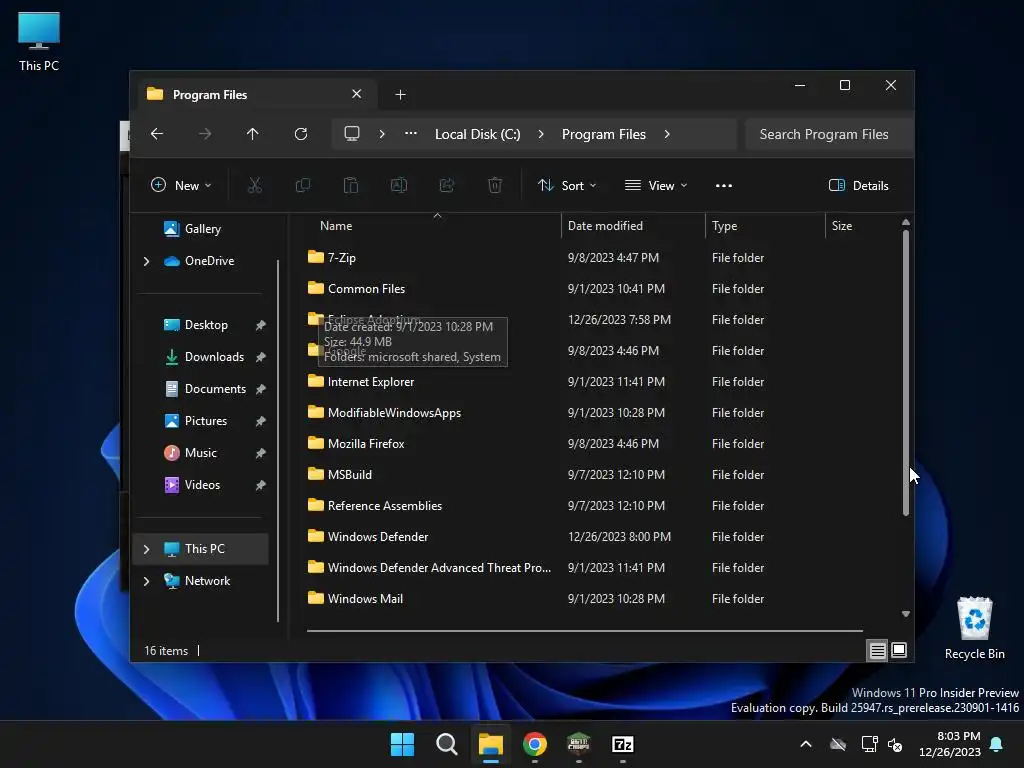Viewport: 1024px width, 768px height.
Task: Open the notification bell in system tray
Action: pyautogui.click(x=997, y=744)
